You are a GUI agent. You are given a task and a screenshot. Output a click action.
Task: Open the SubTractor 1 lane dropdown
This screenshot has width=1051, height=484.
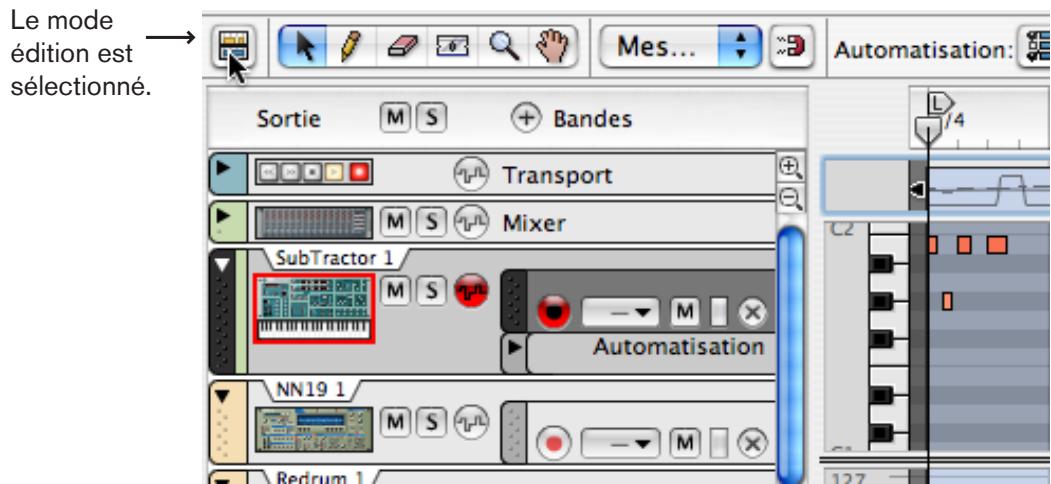coord(620,312)
